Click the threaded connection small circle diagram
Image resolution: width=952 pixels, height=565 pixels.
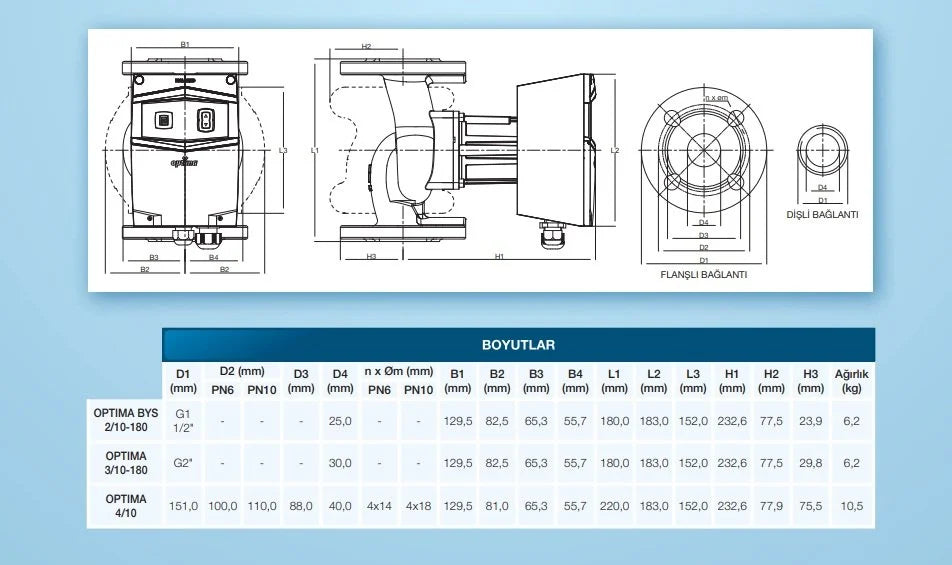coord(822,151)
